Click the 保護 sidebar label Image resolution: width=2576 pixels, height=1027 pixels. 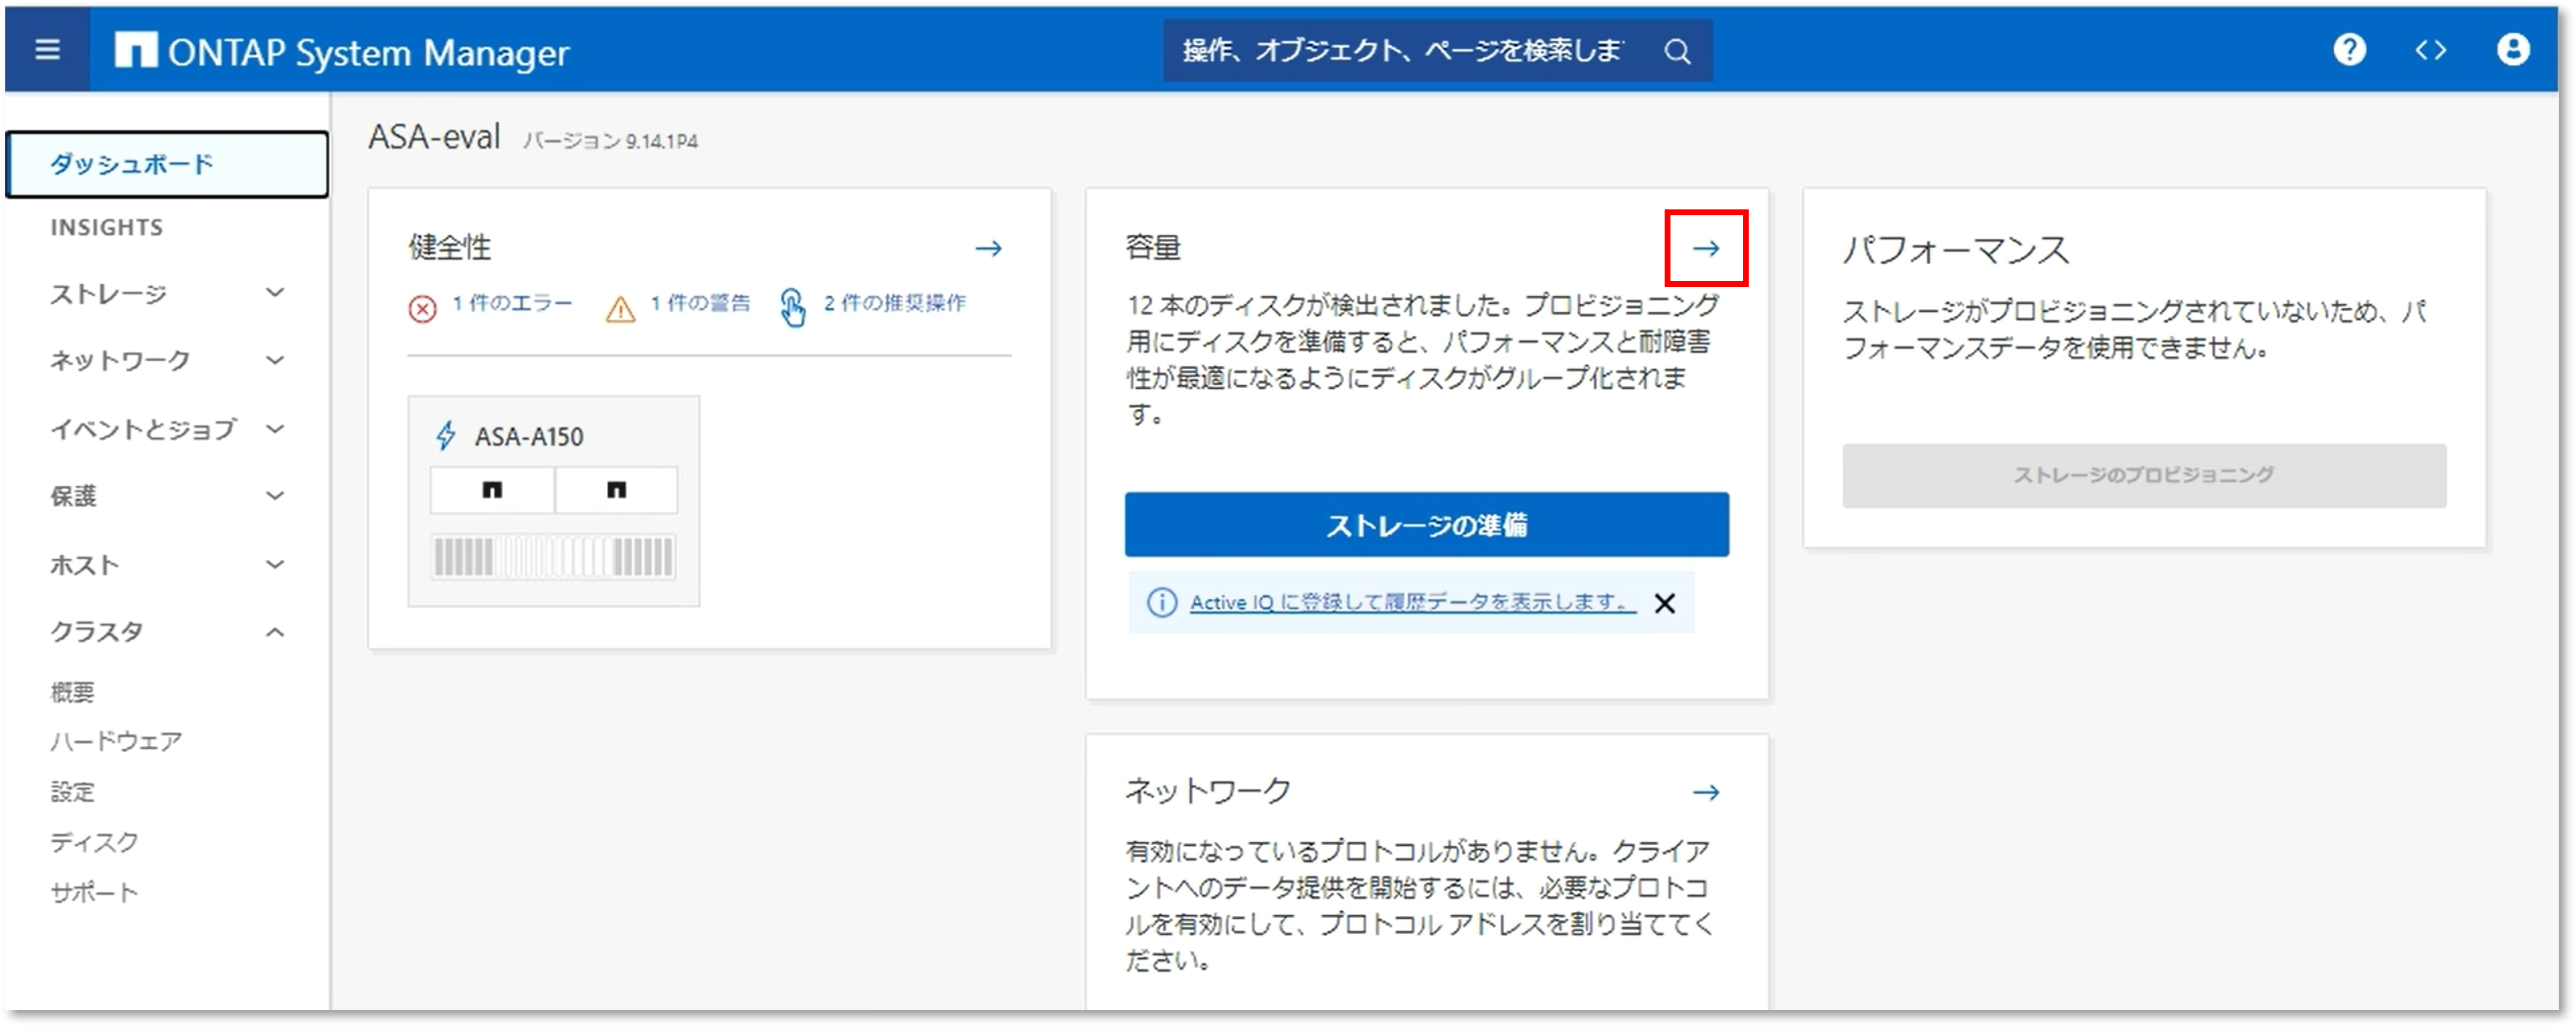coord(73,496)
